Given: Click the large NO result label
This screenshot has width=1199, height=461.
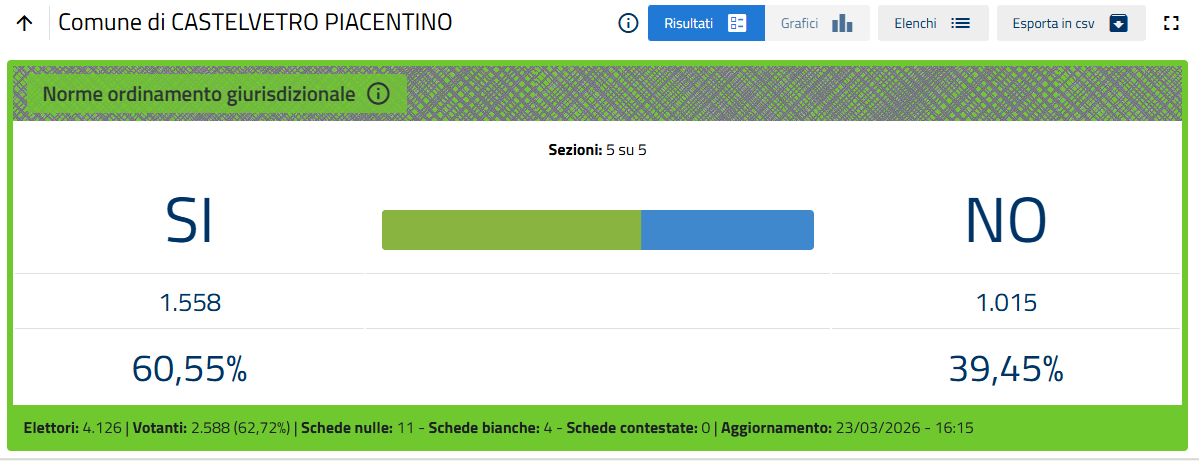Looking at the screenshot, I should (1006, 220).
